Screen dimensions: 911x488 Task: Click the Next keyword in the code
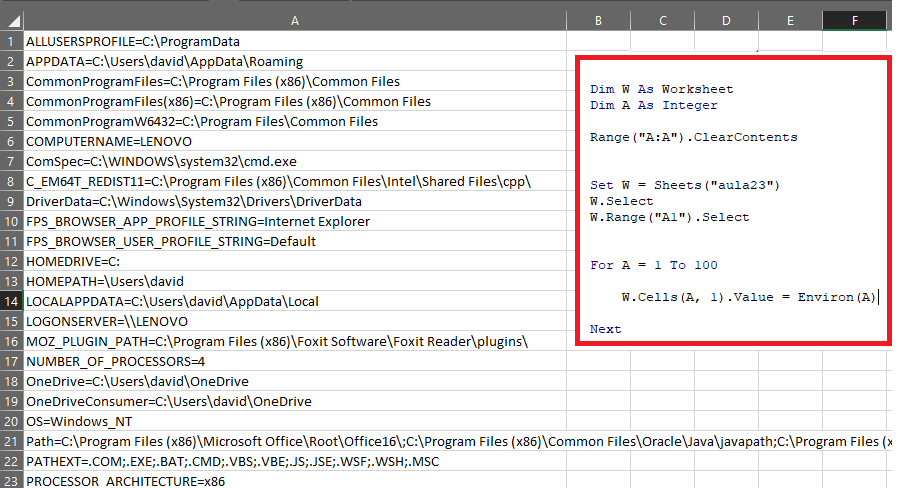pos(605,329)
